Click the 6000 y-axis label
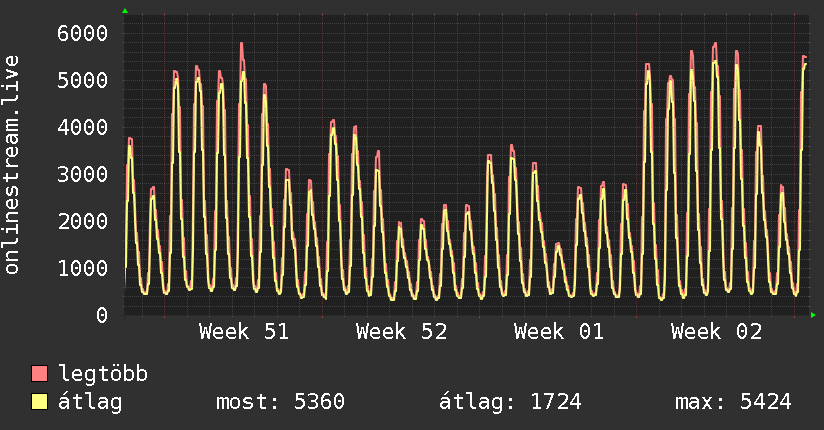This screenshot has width=824, height=430. click(x=83, y=33)
